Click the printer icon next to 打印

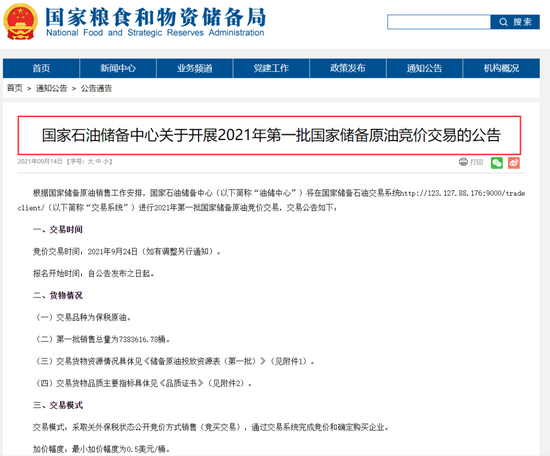(x=463, y=162)
